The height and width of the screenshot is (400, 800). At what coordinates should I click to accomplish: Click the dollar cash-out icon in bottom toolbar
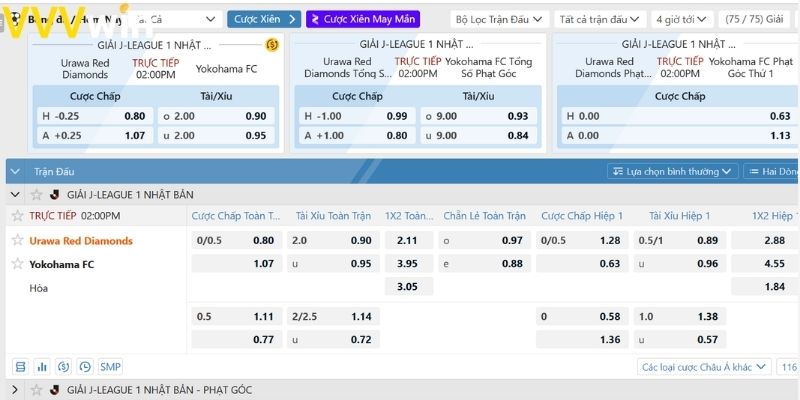(x=63, y=367)
